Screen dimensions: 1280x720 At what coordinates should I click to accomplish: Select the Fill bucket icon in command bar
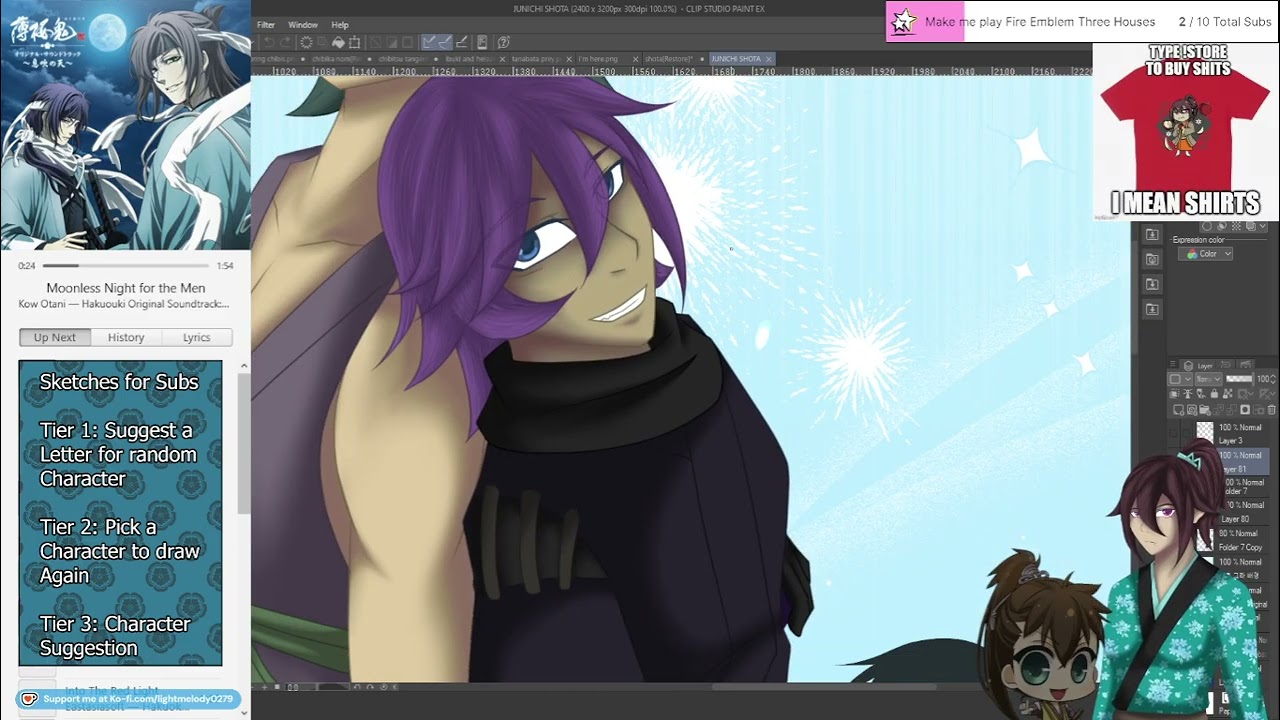(338, 42)
